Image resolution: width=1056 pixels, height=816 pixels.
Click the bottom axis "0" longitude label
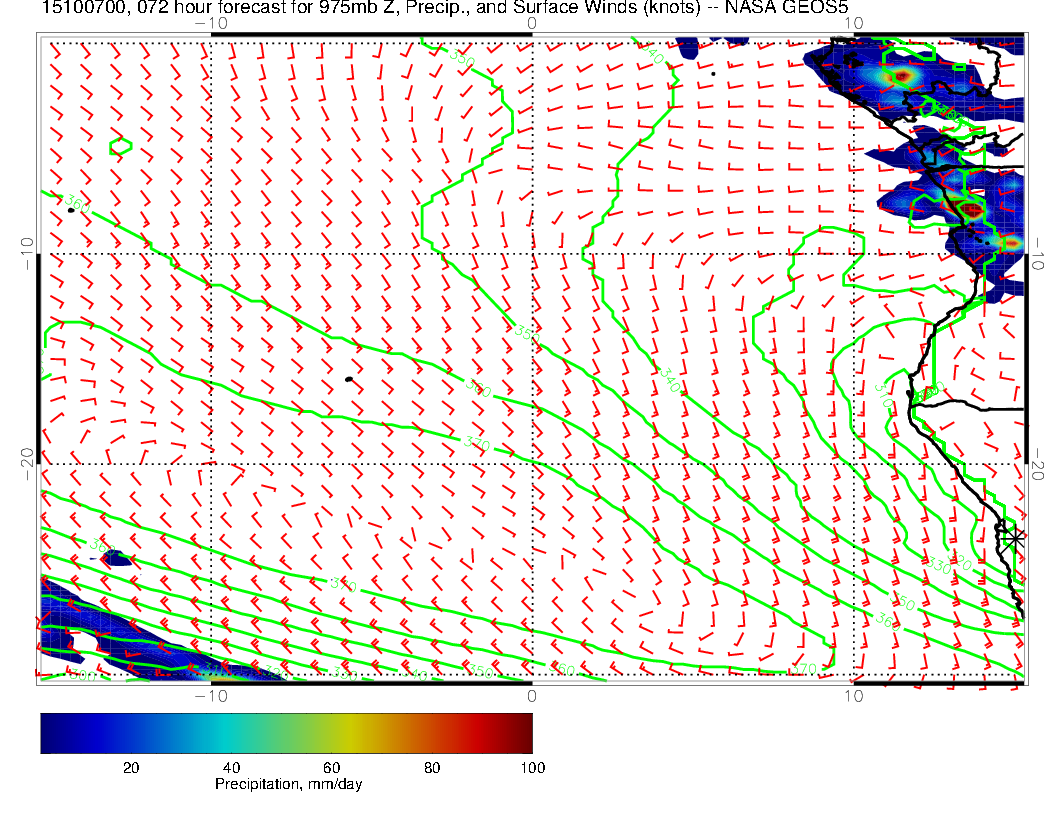pos(531,695)
